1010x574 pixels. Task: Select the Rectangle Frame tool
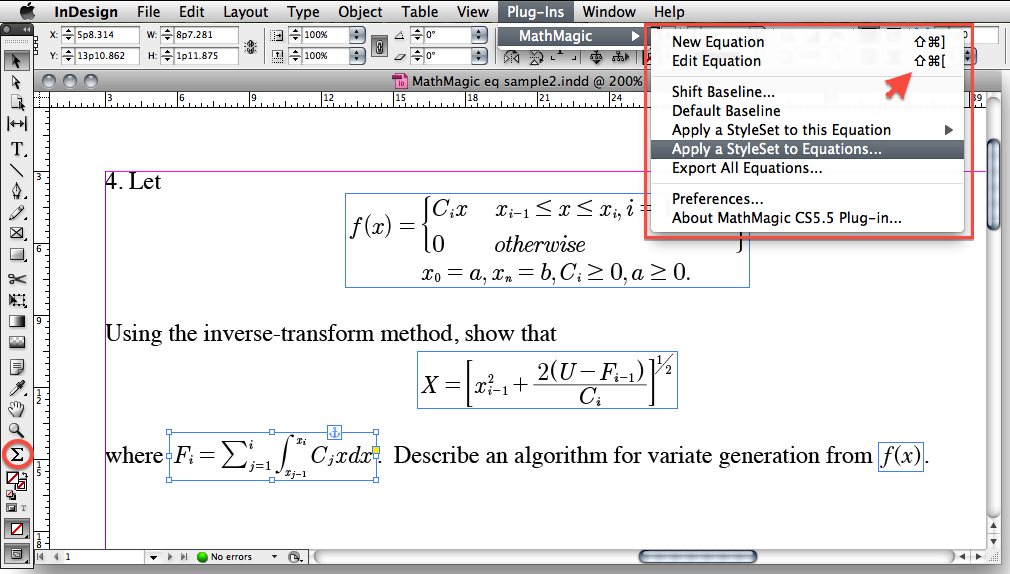tap(17, 233)
